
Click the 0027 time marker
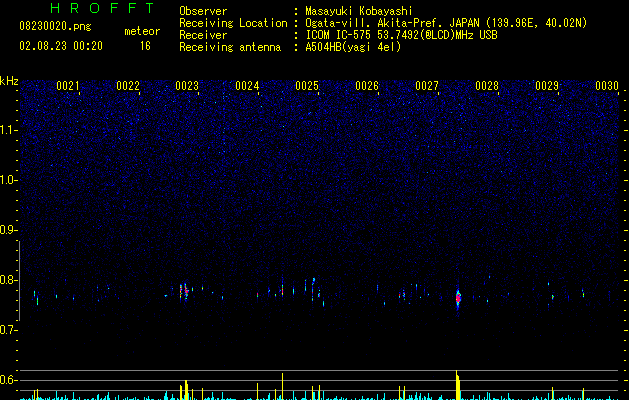427,86
